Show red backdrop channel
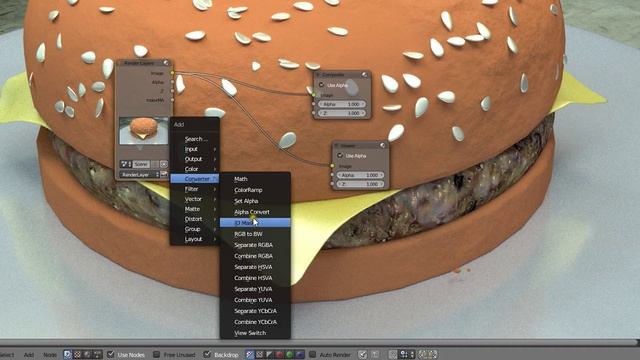The height and width of the screenshot is (360, 640). [279, 354]
